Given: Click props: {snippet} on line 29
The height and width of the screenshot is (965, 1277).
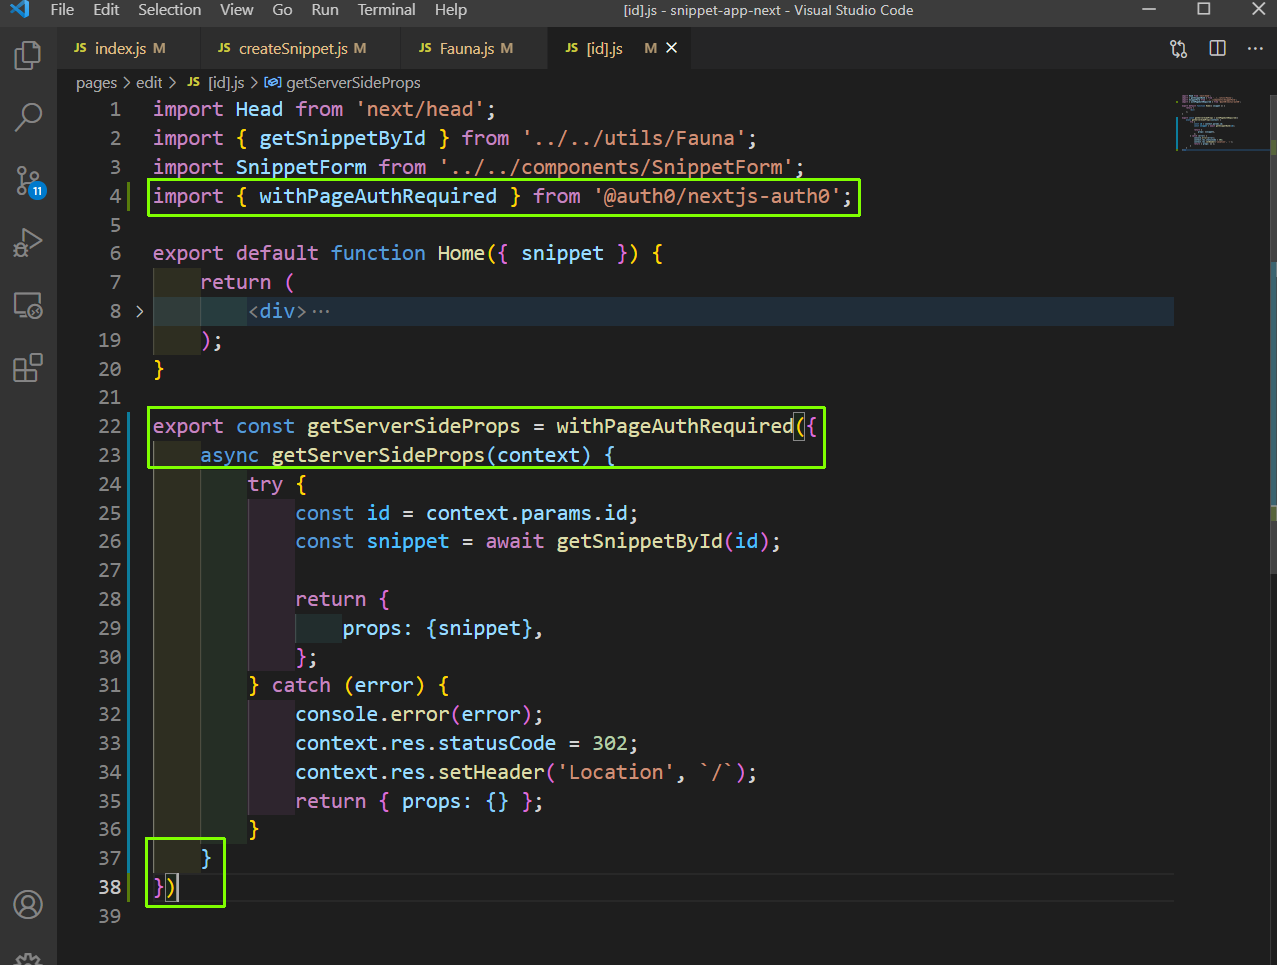Looking at the screenshot, I should coord(438,628).
